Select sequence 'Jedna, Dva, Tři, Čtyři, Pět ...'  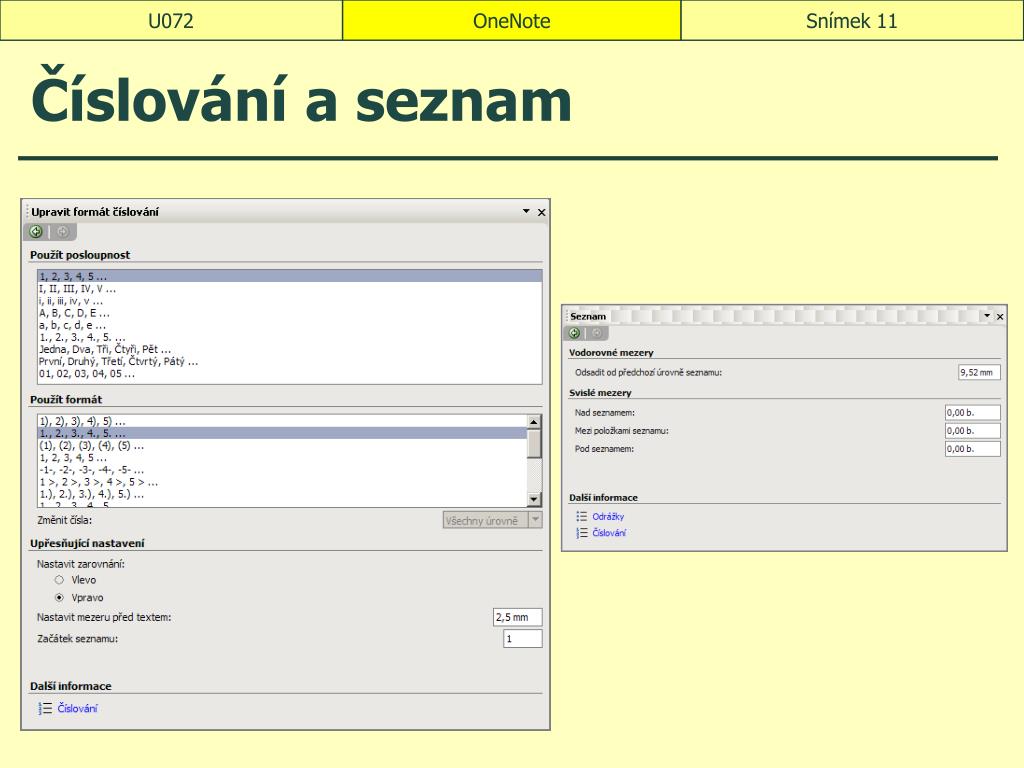(x=290, y=349)
